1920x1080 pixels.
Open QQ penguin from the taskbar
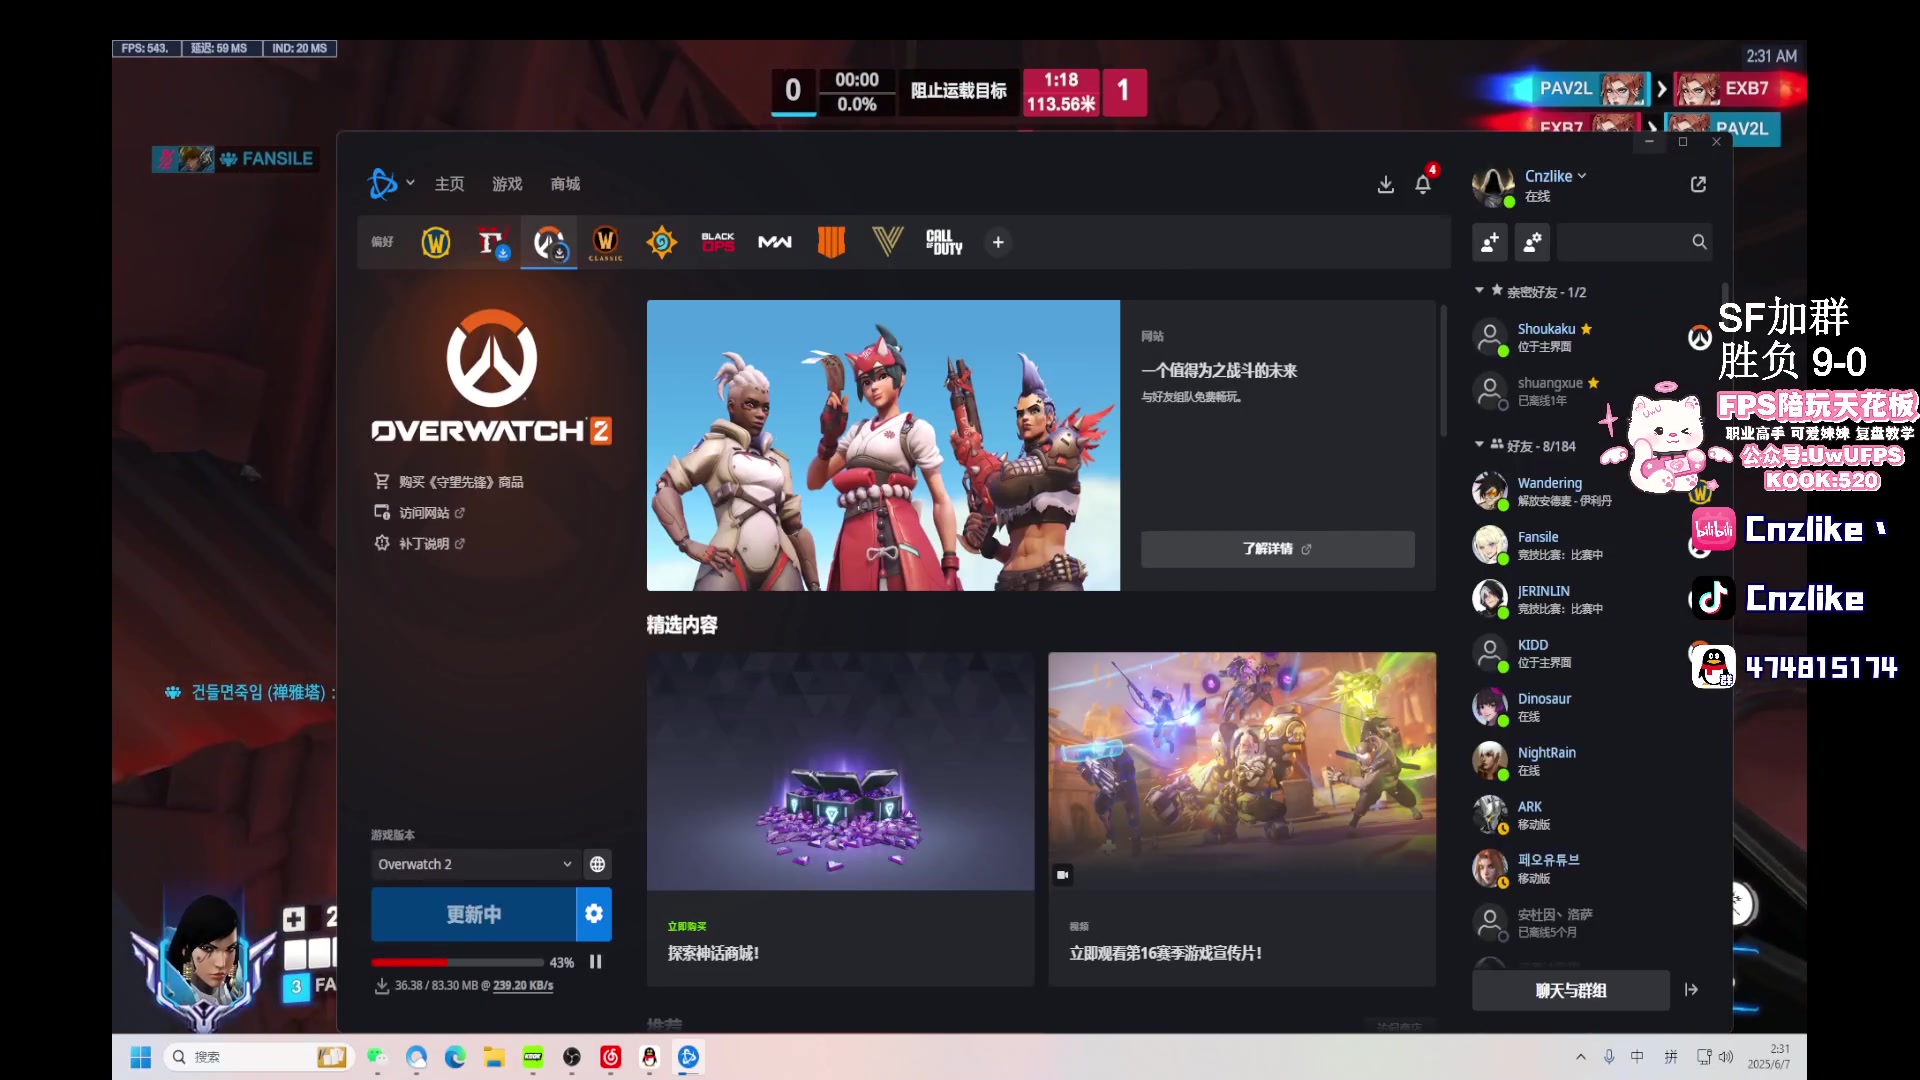(650, 1057)
